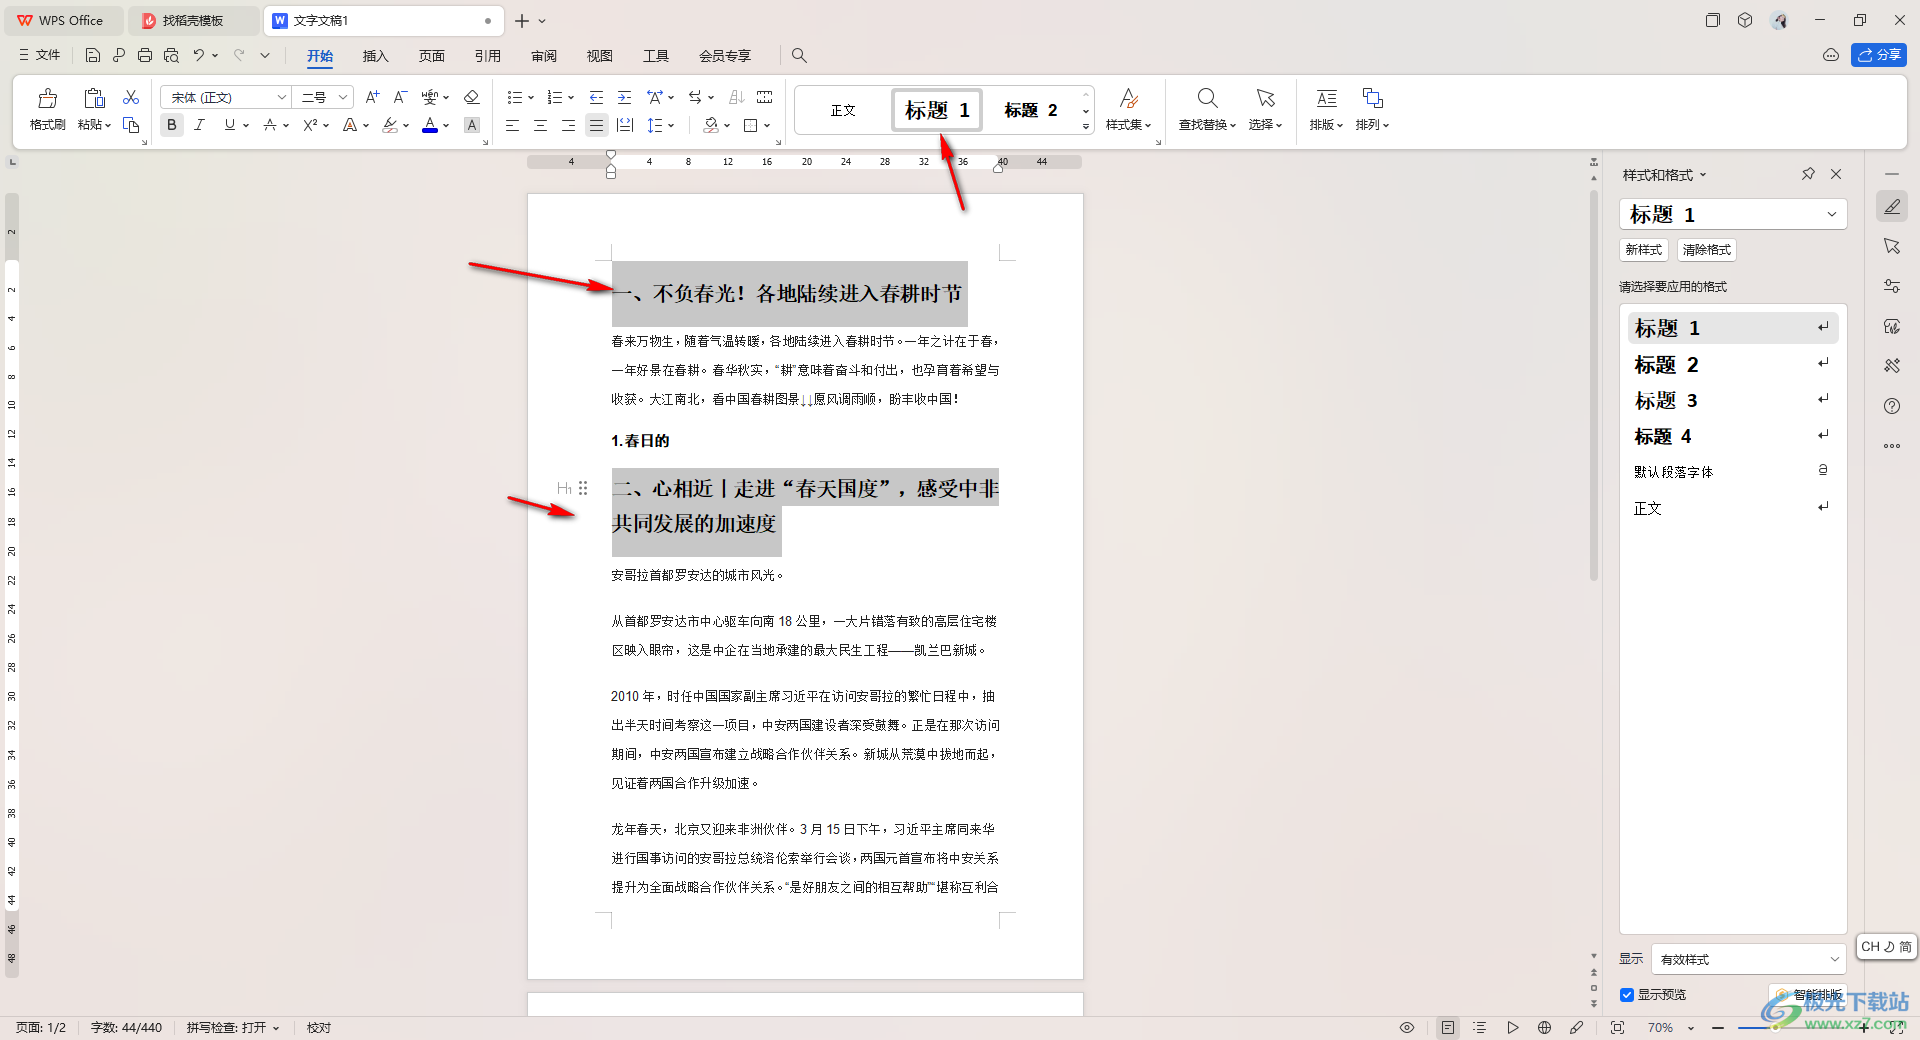Open the sidebar help question-mark icon
Viewport: 1920px width, 1040px height.
pos(1891,406)
